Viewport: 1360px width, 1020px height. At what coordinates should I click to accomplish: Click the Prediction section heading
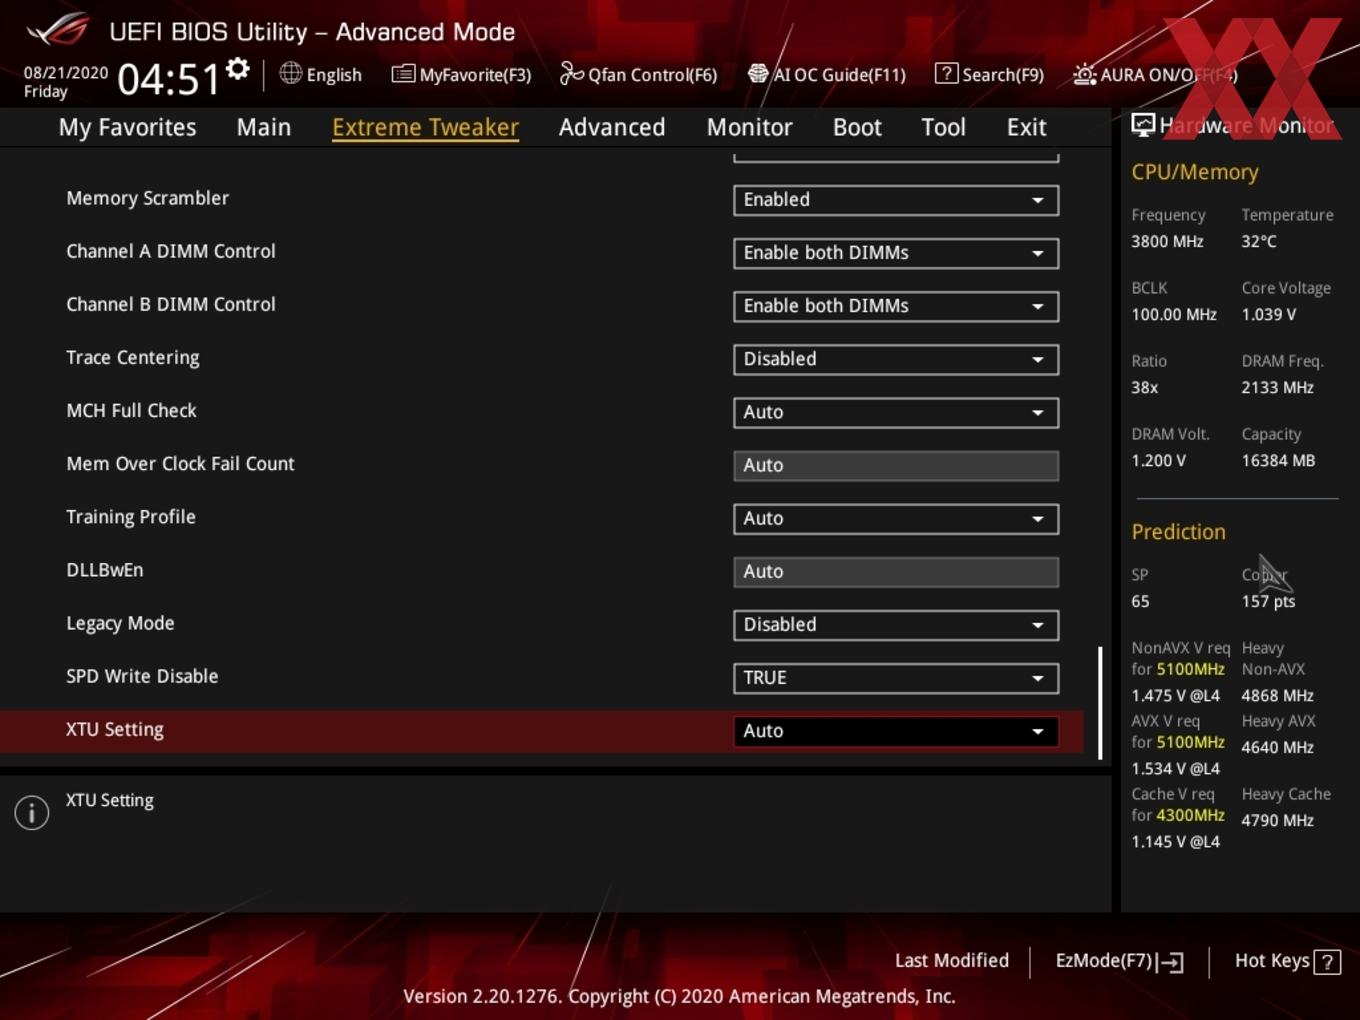click(1178, 532)
